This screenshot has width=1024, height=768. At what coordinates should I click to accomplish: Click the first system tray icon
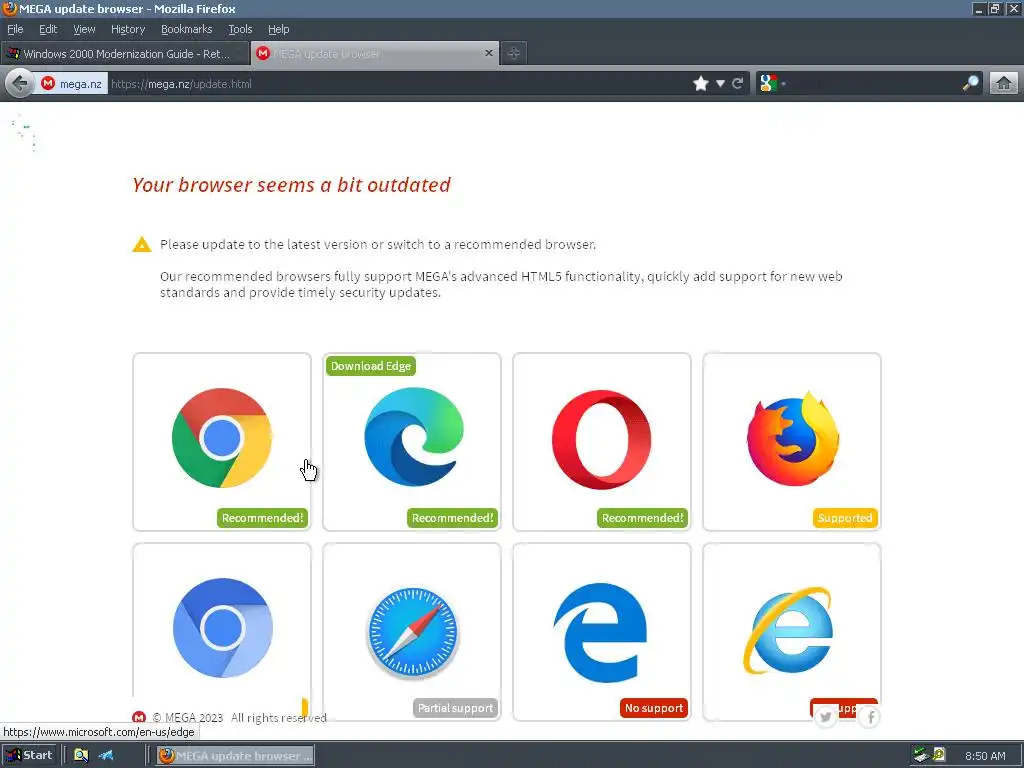coord(921,755)
